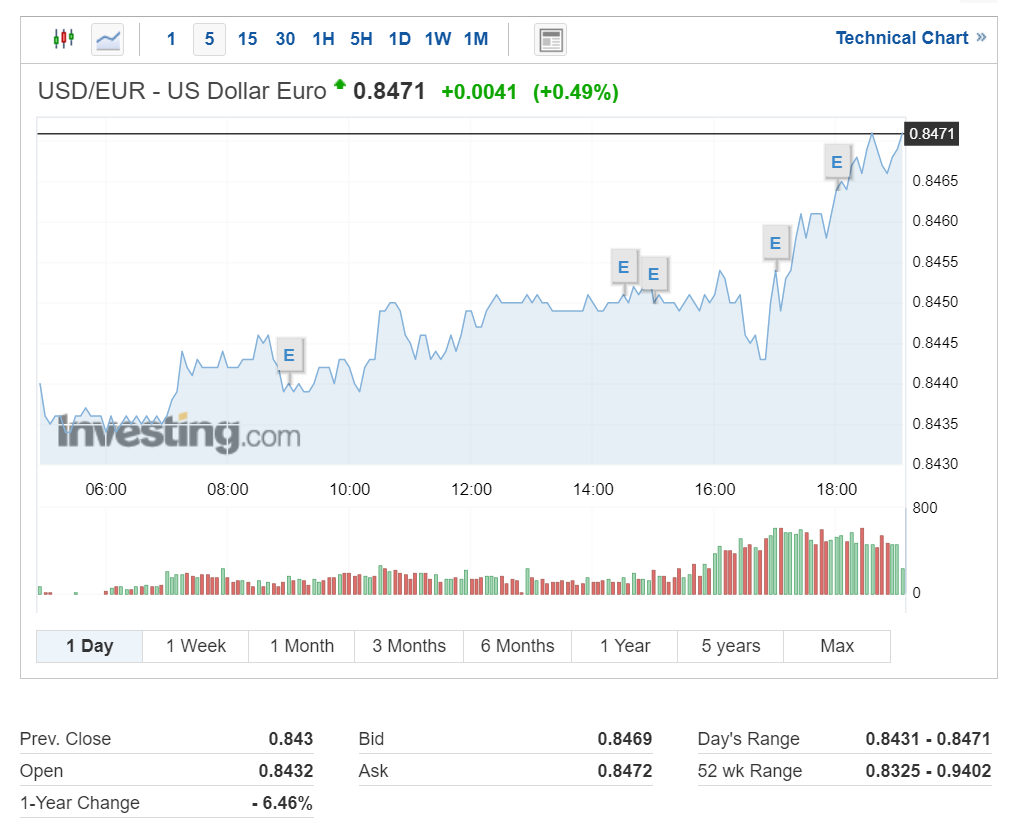
Task: Open economic event marker near 17:00
Action: (775, 243)
